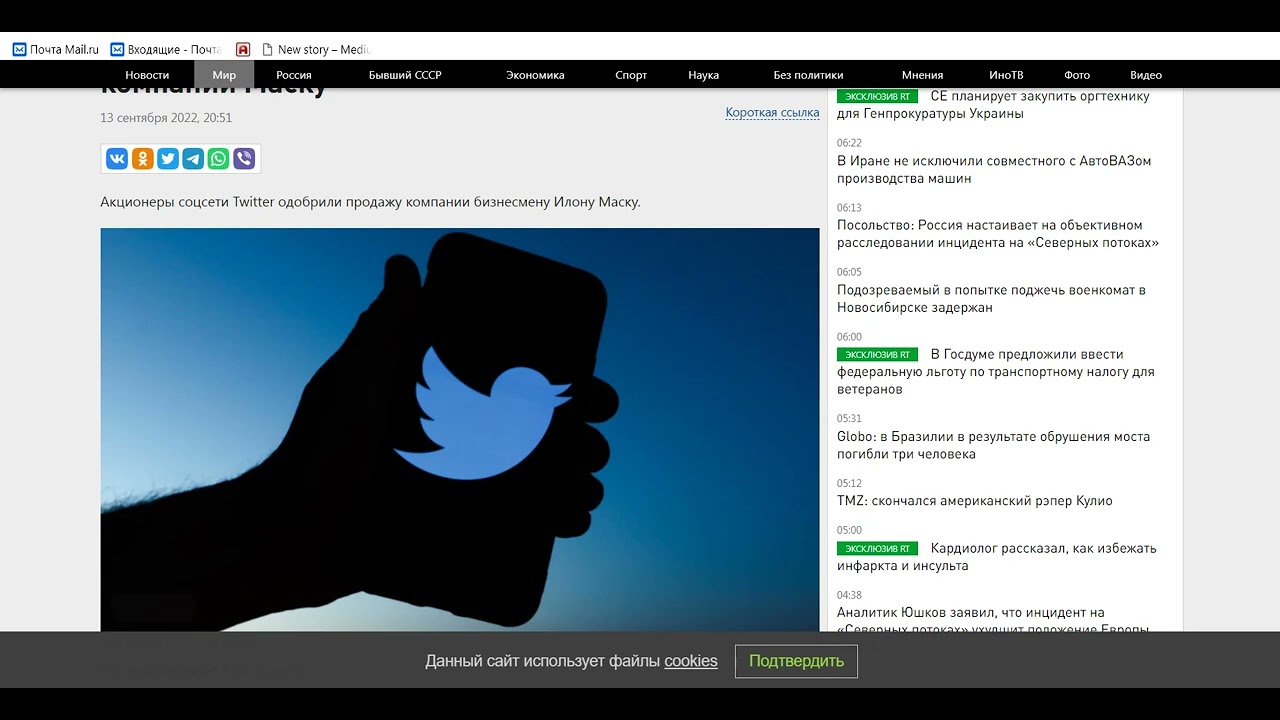
Task: Click article lead text about Акционеры Twitter
Action: (370, 202)
